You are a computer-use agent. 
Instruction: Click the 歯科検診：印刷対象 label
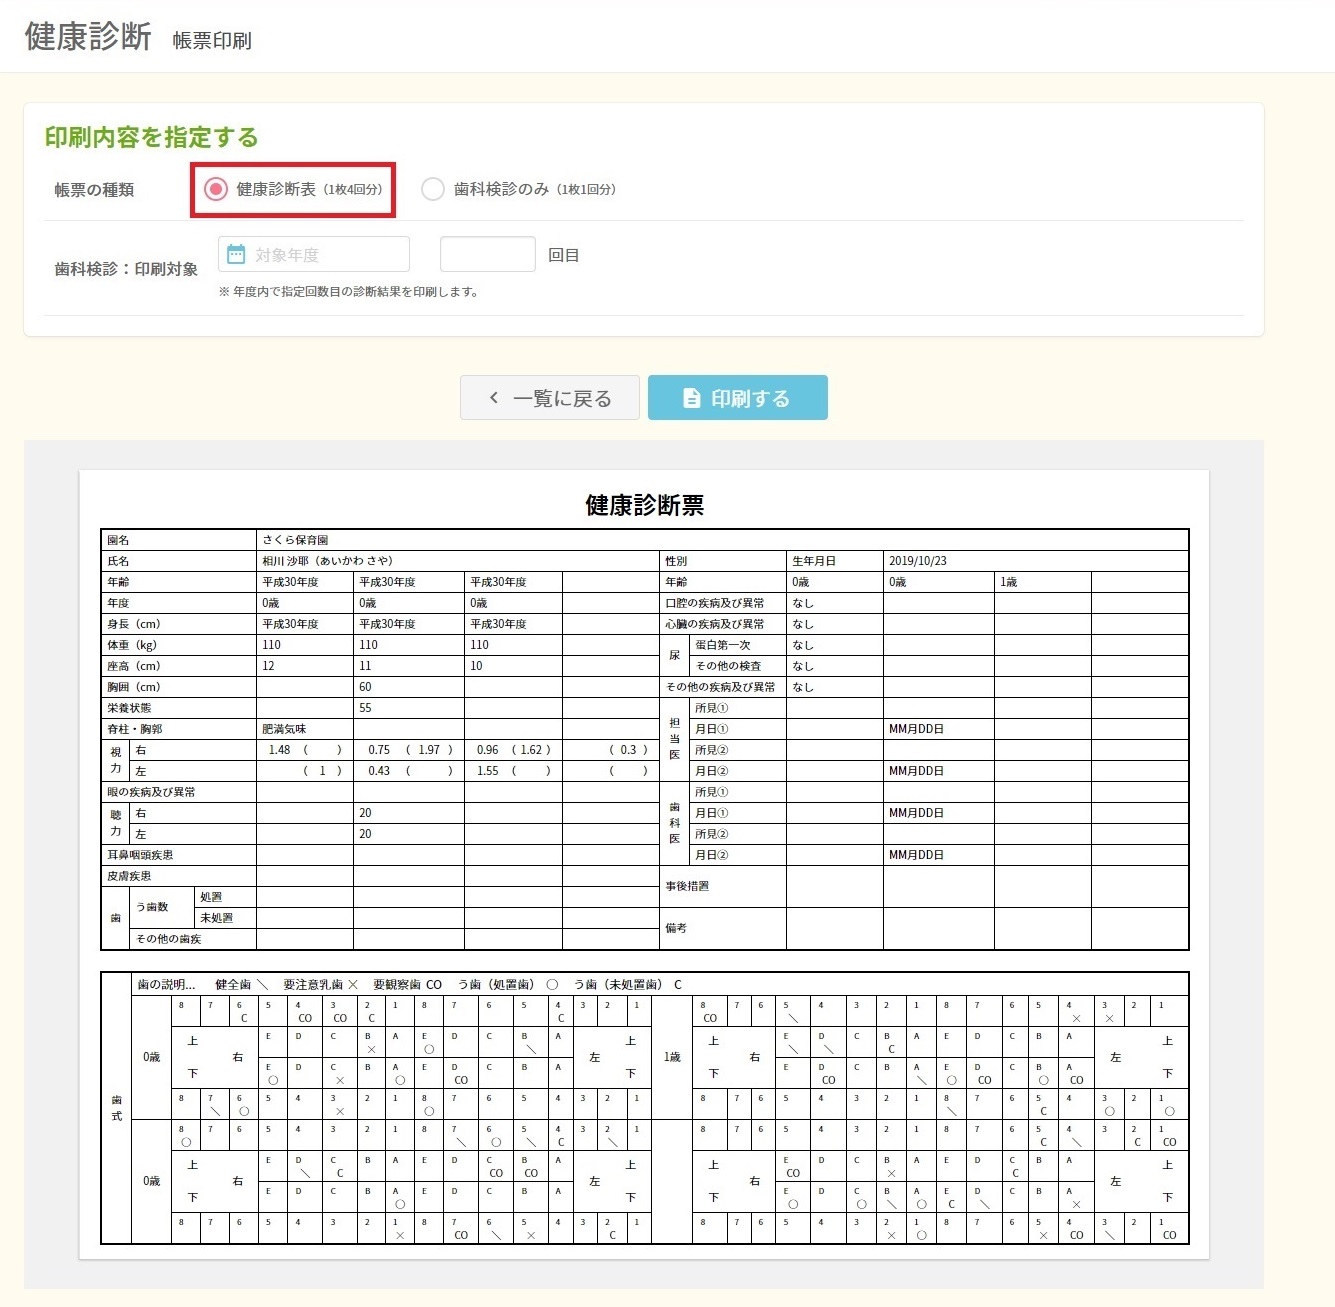click(x=126, y=269)
